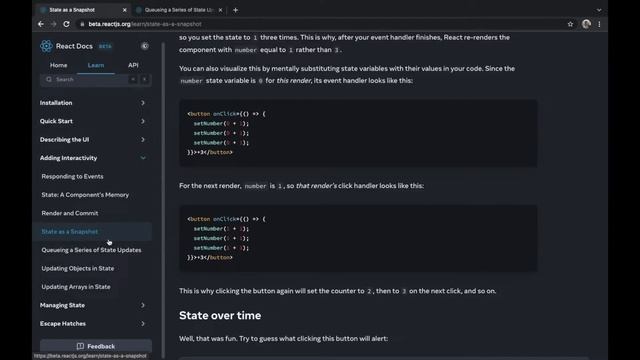Screen dimensions: 640x360
Task: Reload the page with the refresh icon
Action: (x=66, y=24)
